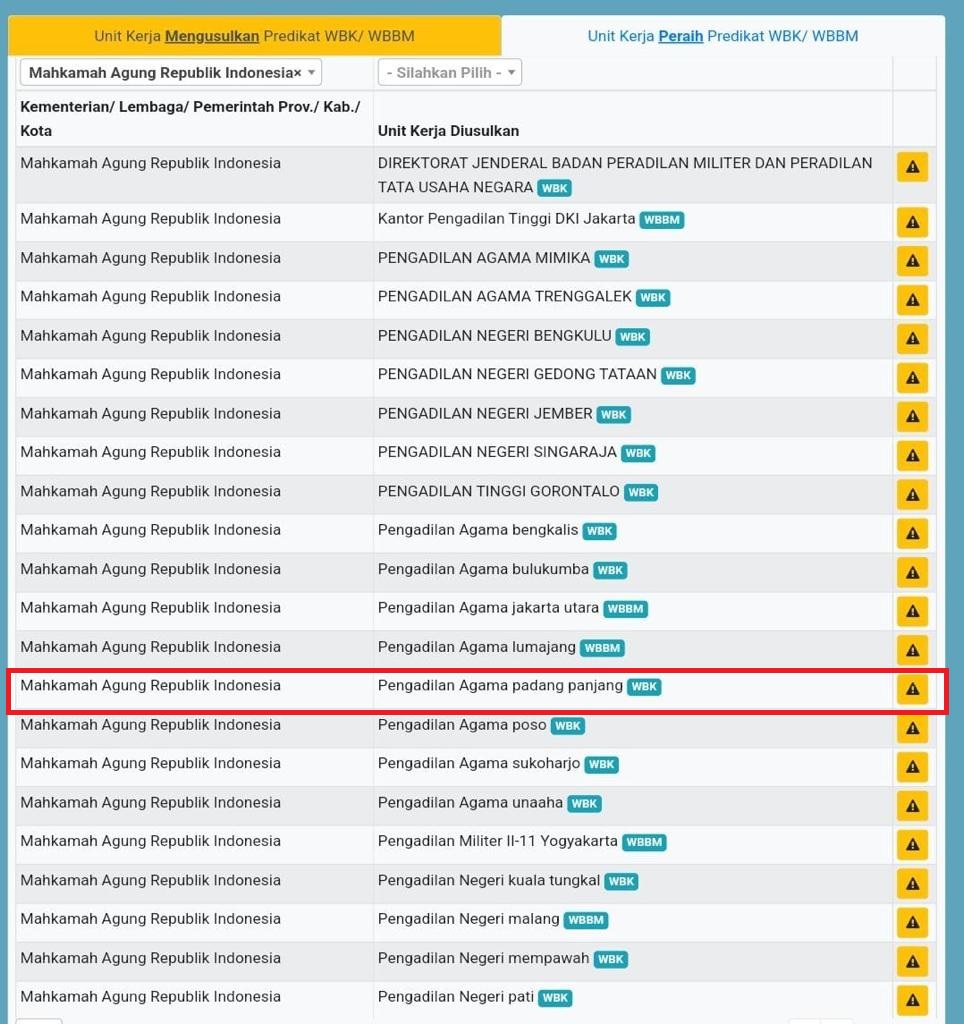Select text 'Pengadilan Agama bengkalis'
The width and height of the screenshot is (964, 1024).
[x=477, y=530]
